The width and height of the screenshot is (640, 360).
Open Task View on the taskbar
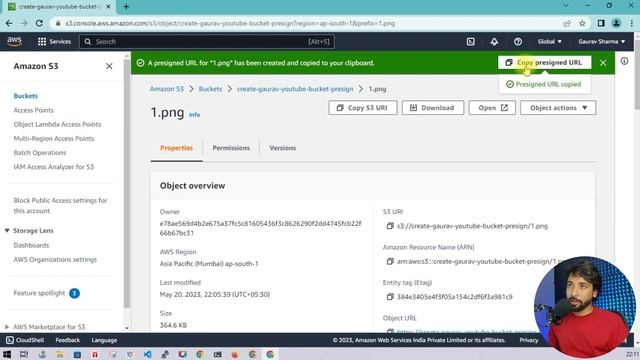tap(24, 354)
